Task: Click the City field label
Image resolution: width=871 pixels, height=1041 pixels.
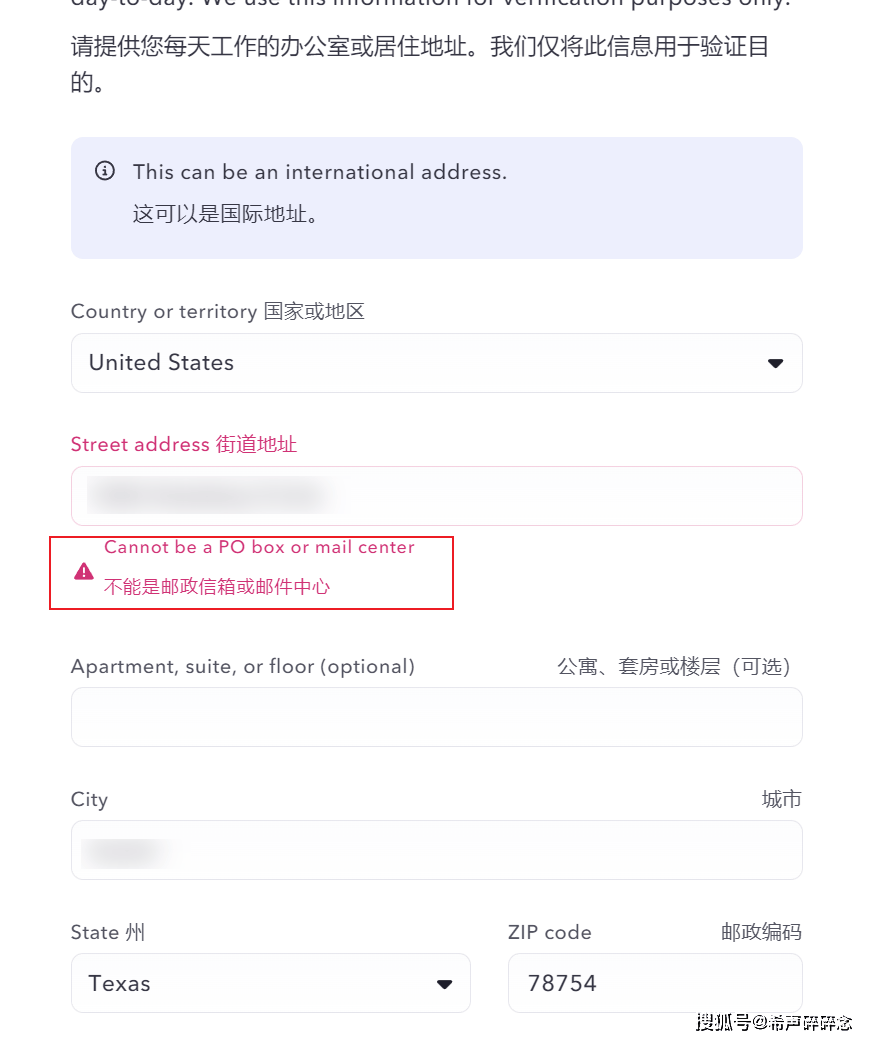Action: click(89, 800)
